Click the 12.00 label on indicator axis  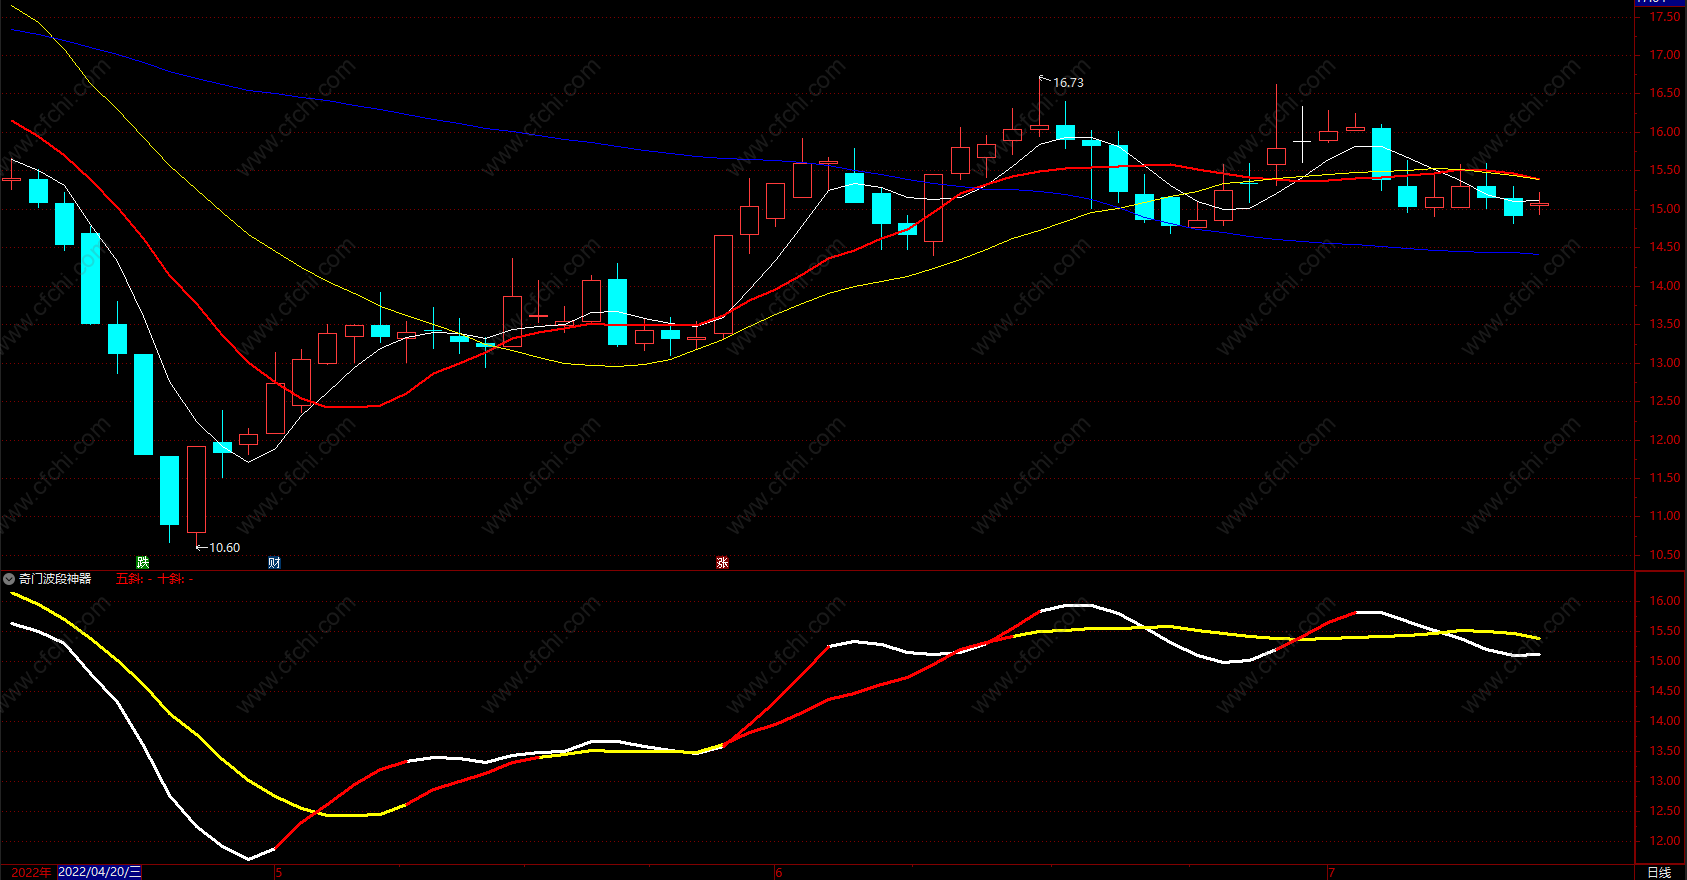[1665, 841]
